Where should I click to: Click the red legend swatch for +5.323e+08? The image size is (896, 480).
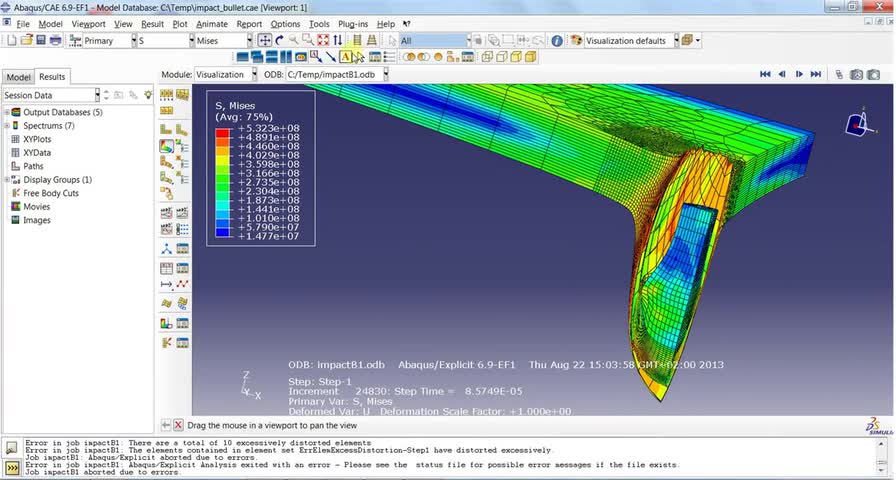(223, 133)
